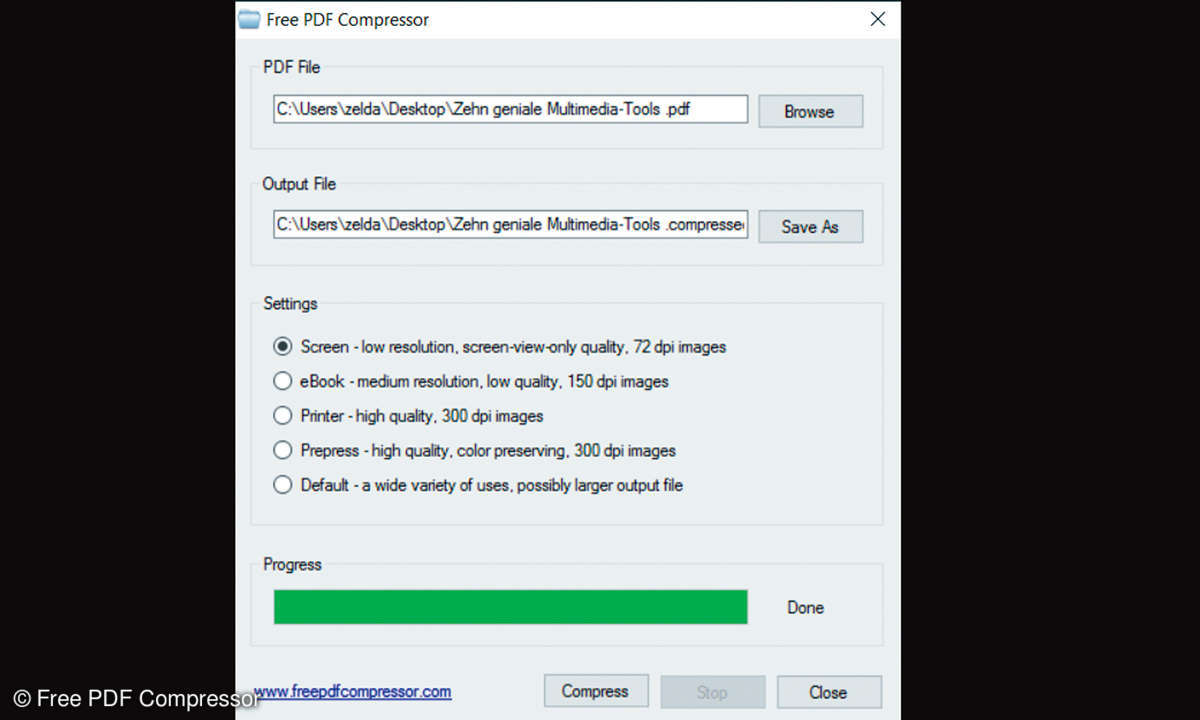Click the Output File group label

click(299, 184)
